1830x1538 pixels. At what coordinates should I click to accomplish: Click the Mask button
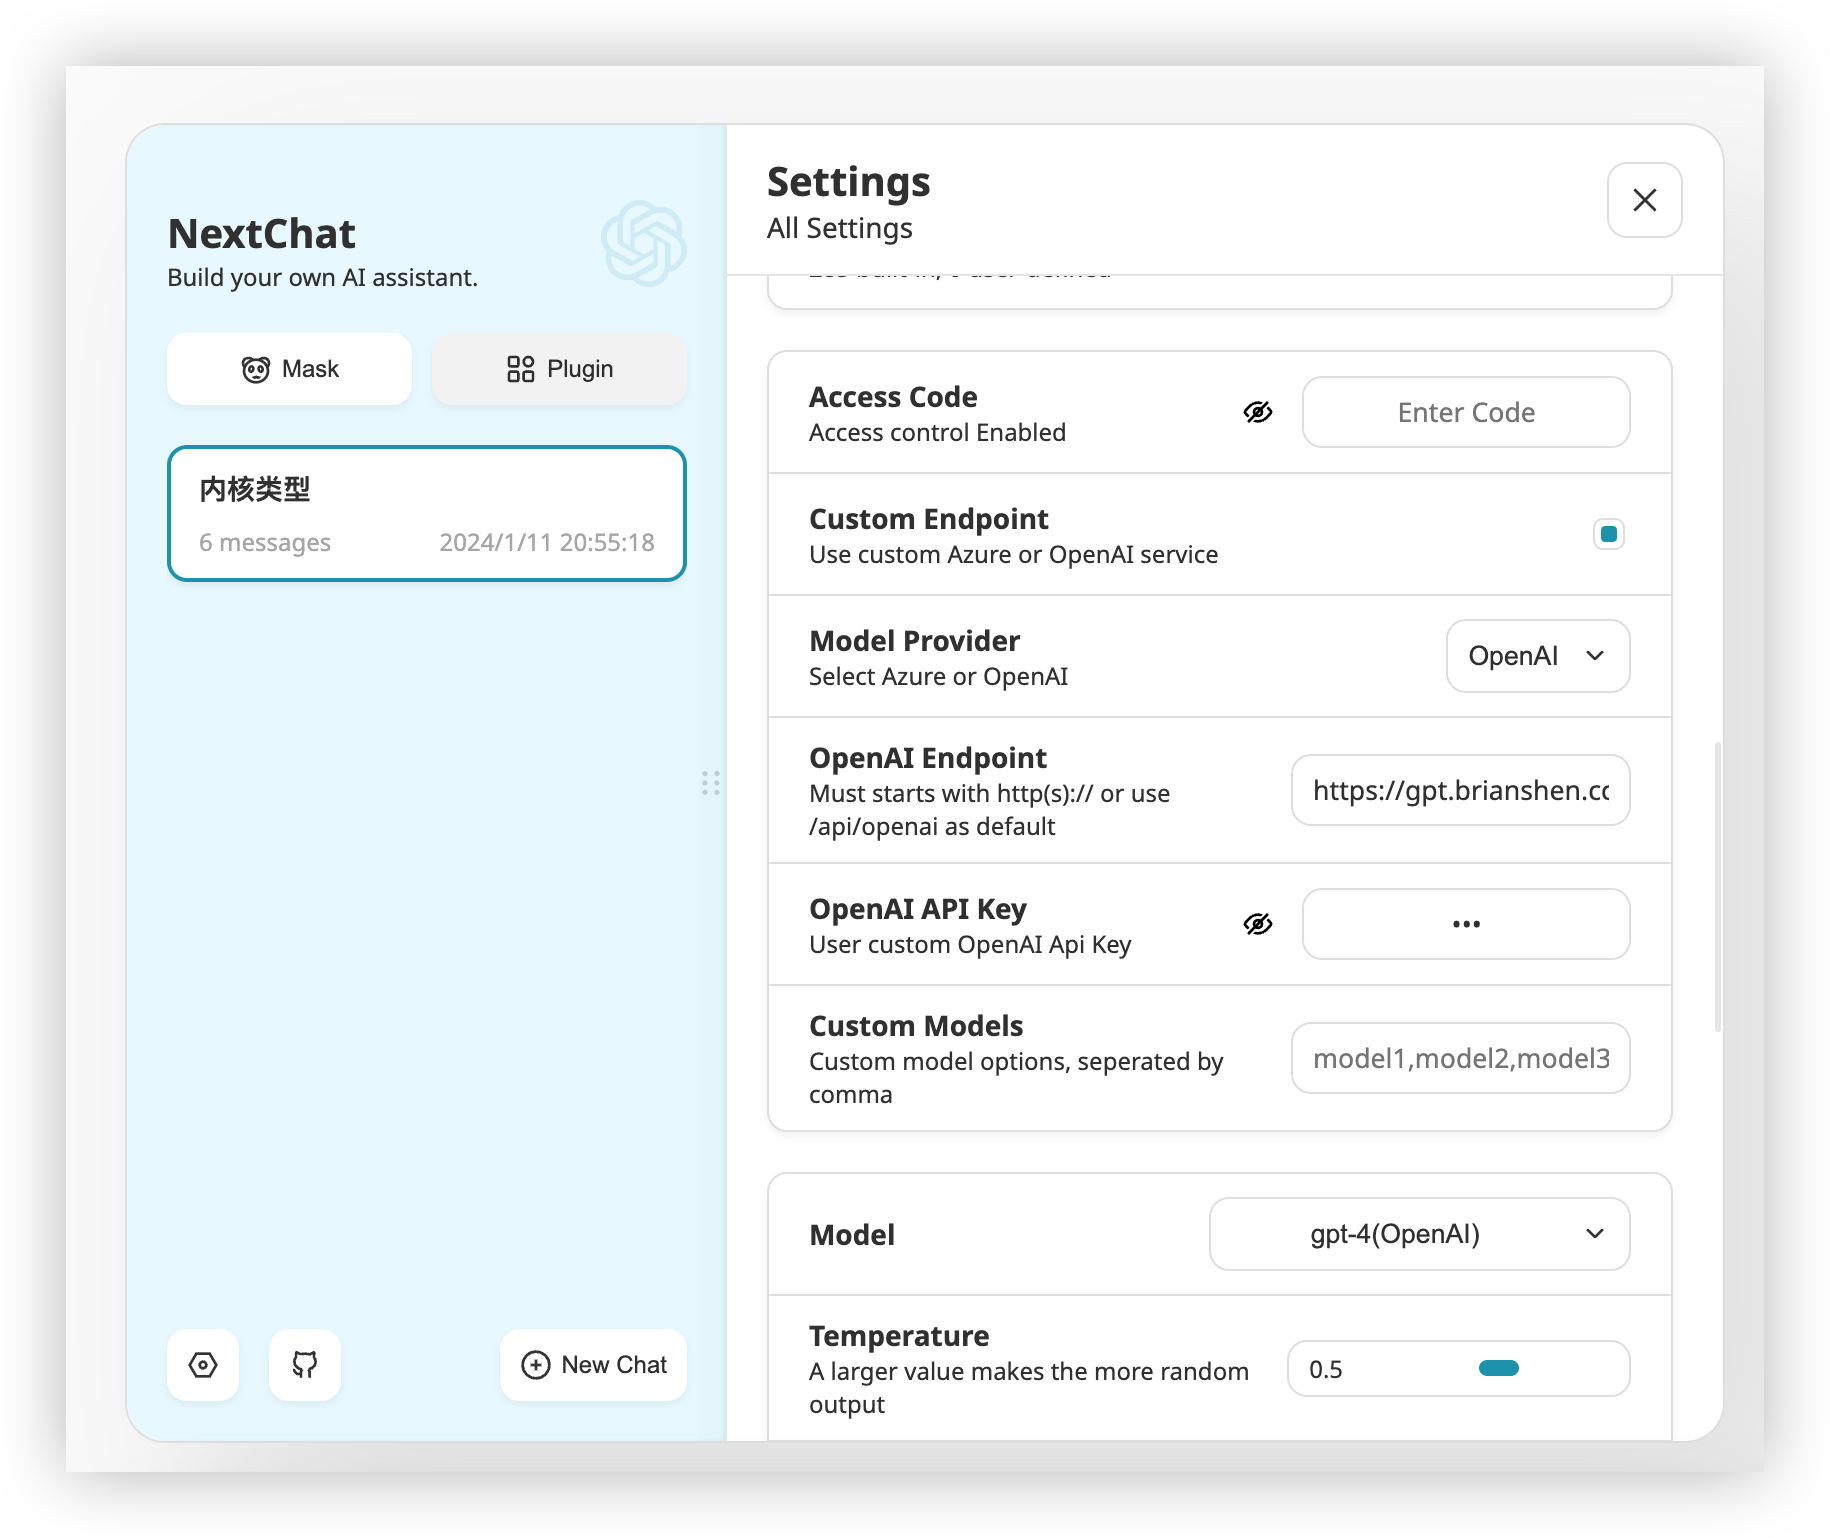289,369
